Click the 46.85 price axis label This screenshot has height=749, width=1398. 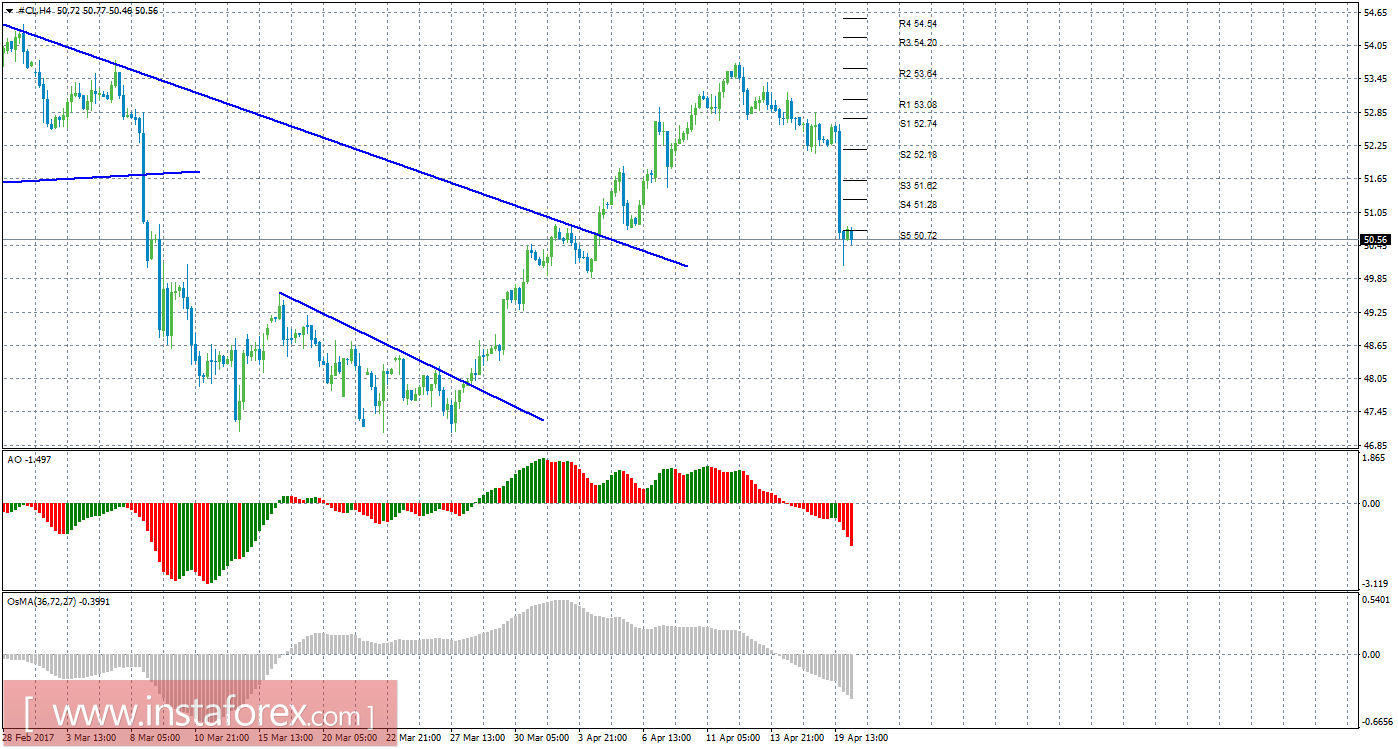click(x=1375, y=445)
